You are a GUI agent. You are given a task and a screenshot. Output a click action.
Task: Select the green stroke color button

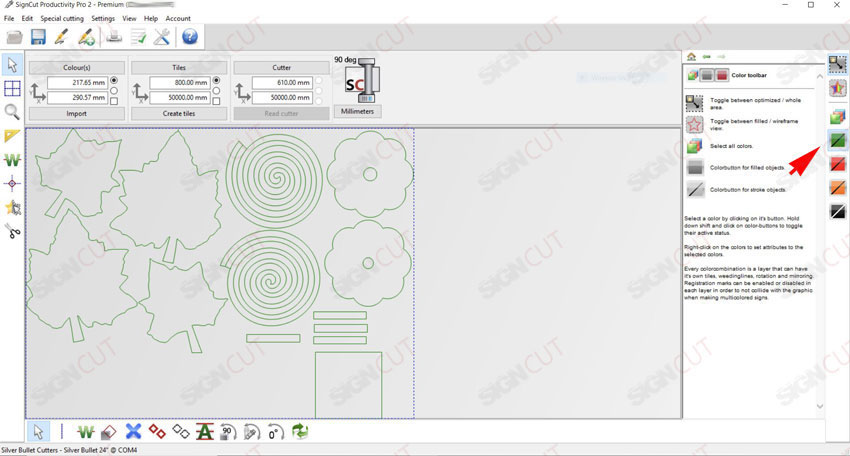coord(838,140)
